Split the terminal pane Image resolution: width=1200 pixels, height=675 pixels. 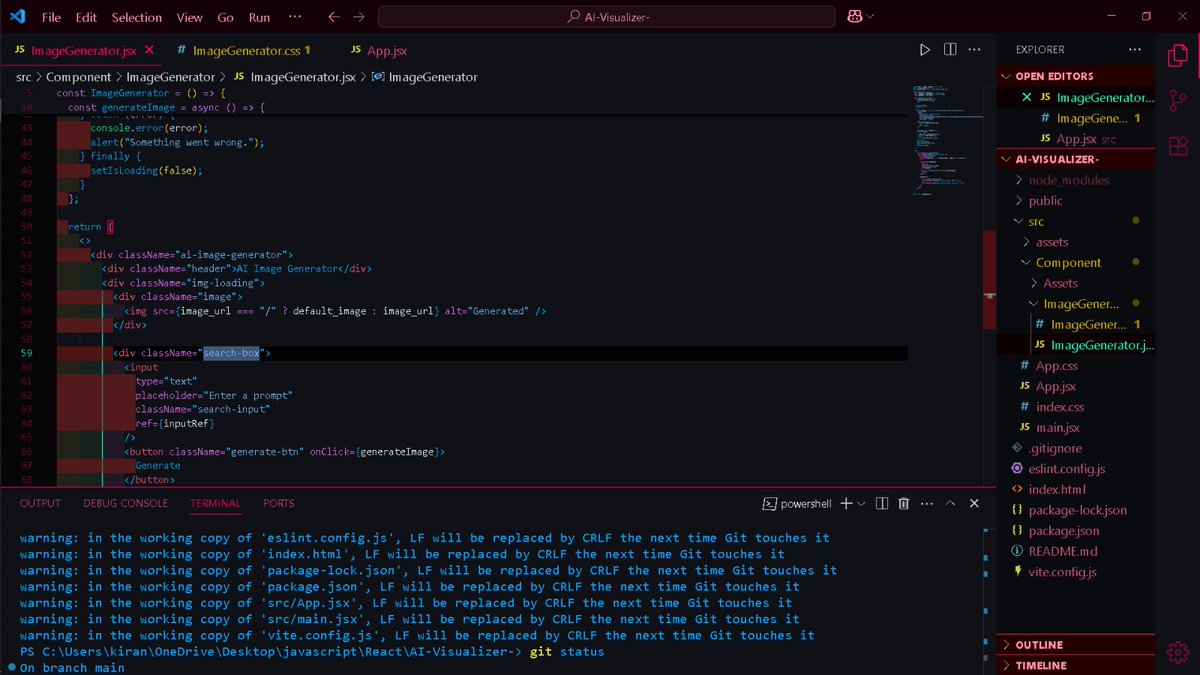[882, 504]
